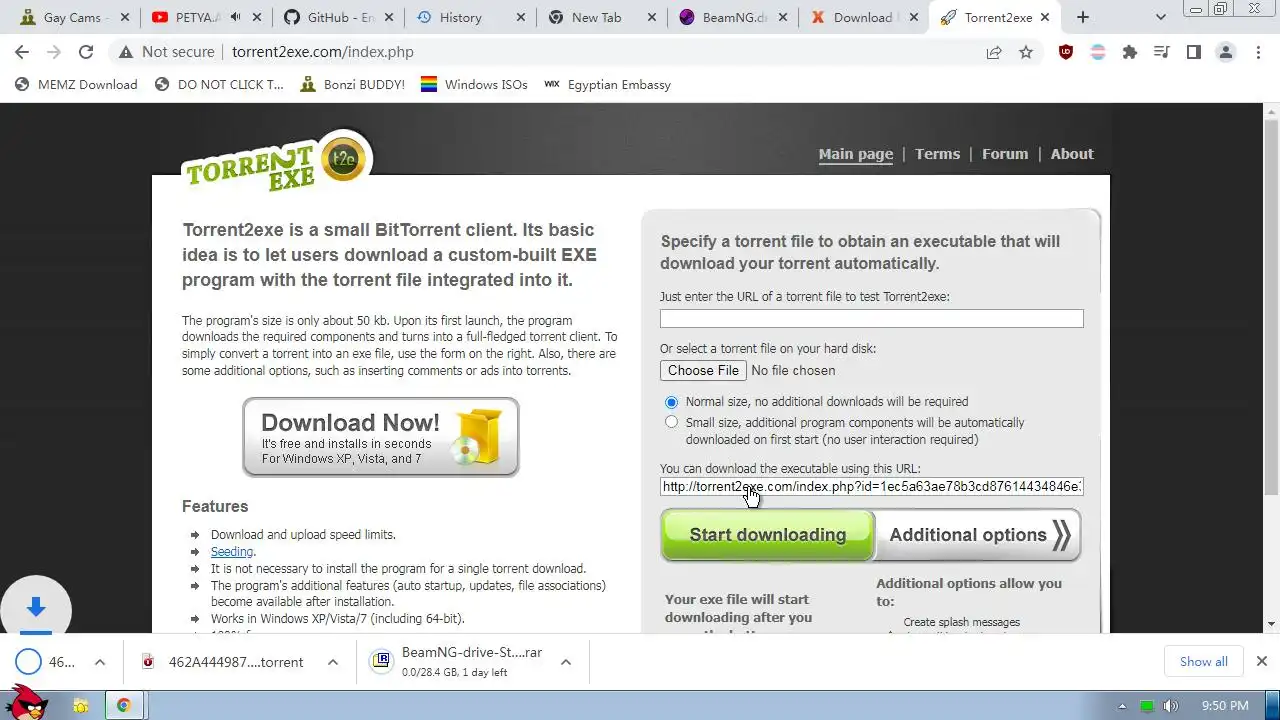Open the Terms nav link
Viewport: 1280px width, 720px height.
(937, 154)
